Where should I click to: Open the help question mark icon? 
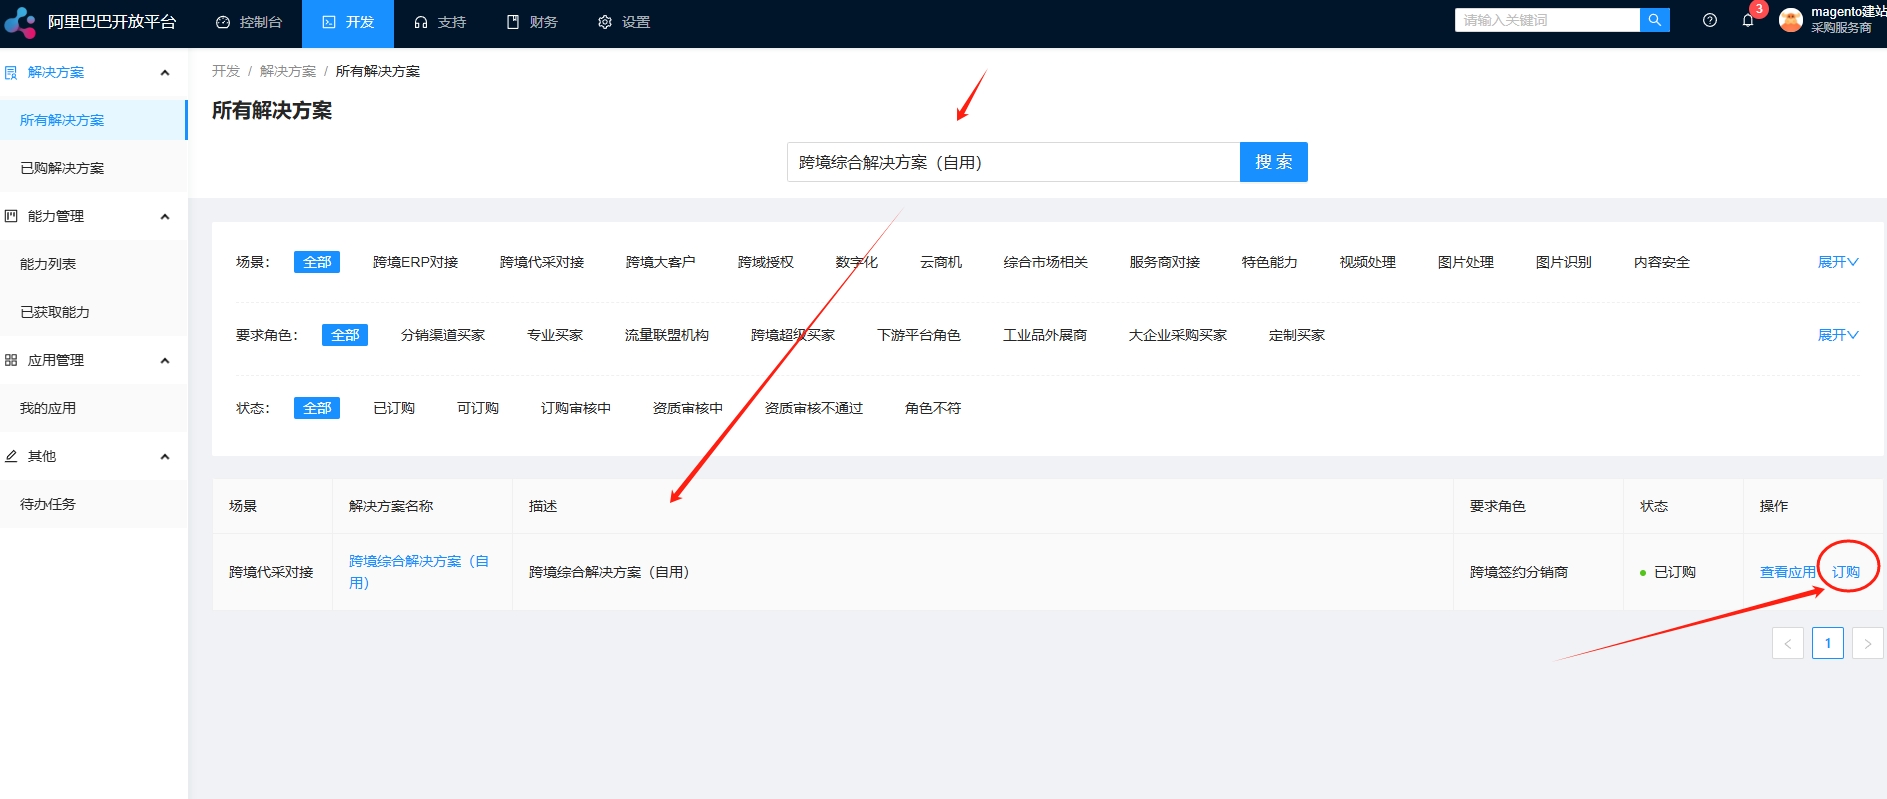click(1710, 20)
